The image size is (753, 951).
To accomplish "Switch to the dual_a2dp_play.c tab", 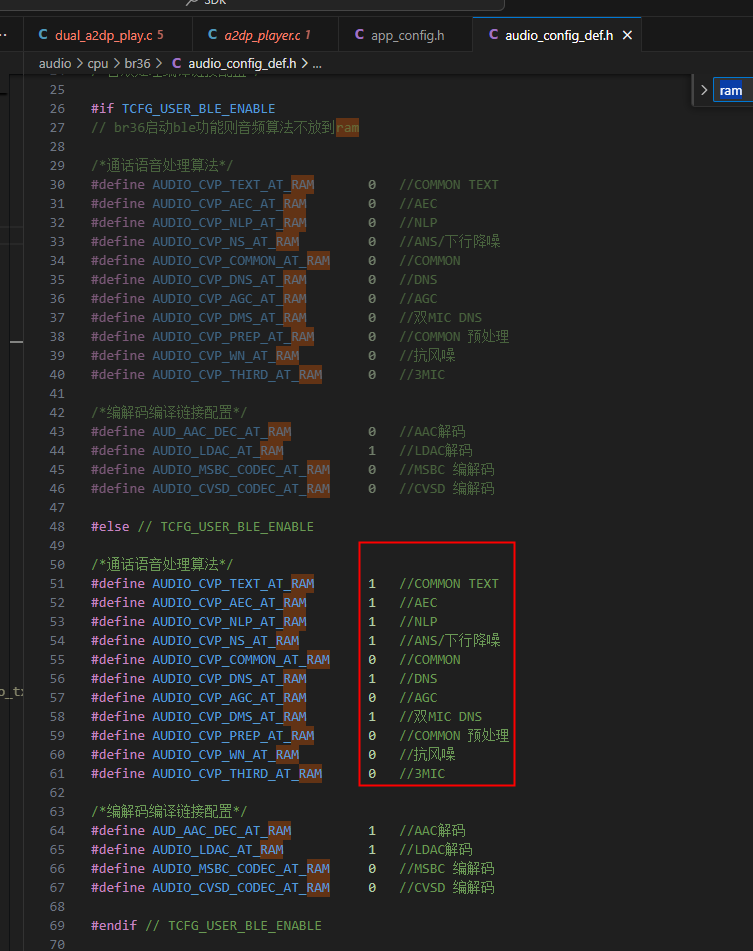I will [x=108, y=35].
